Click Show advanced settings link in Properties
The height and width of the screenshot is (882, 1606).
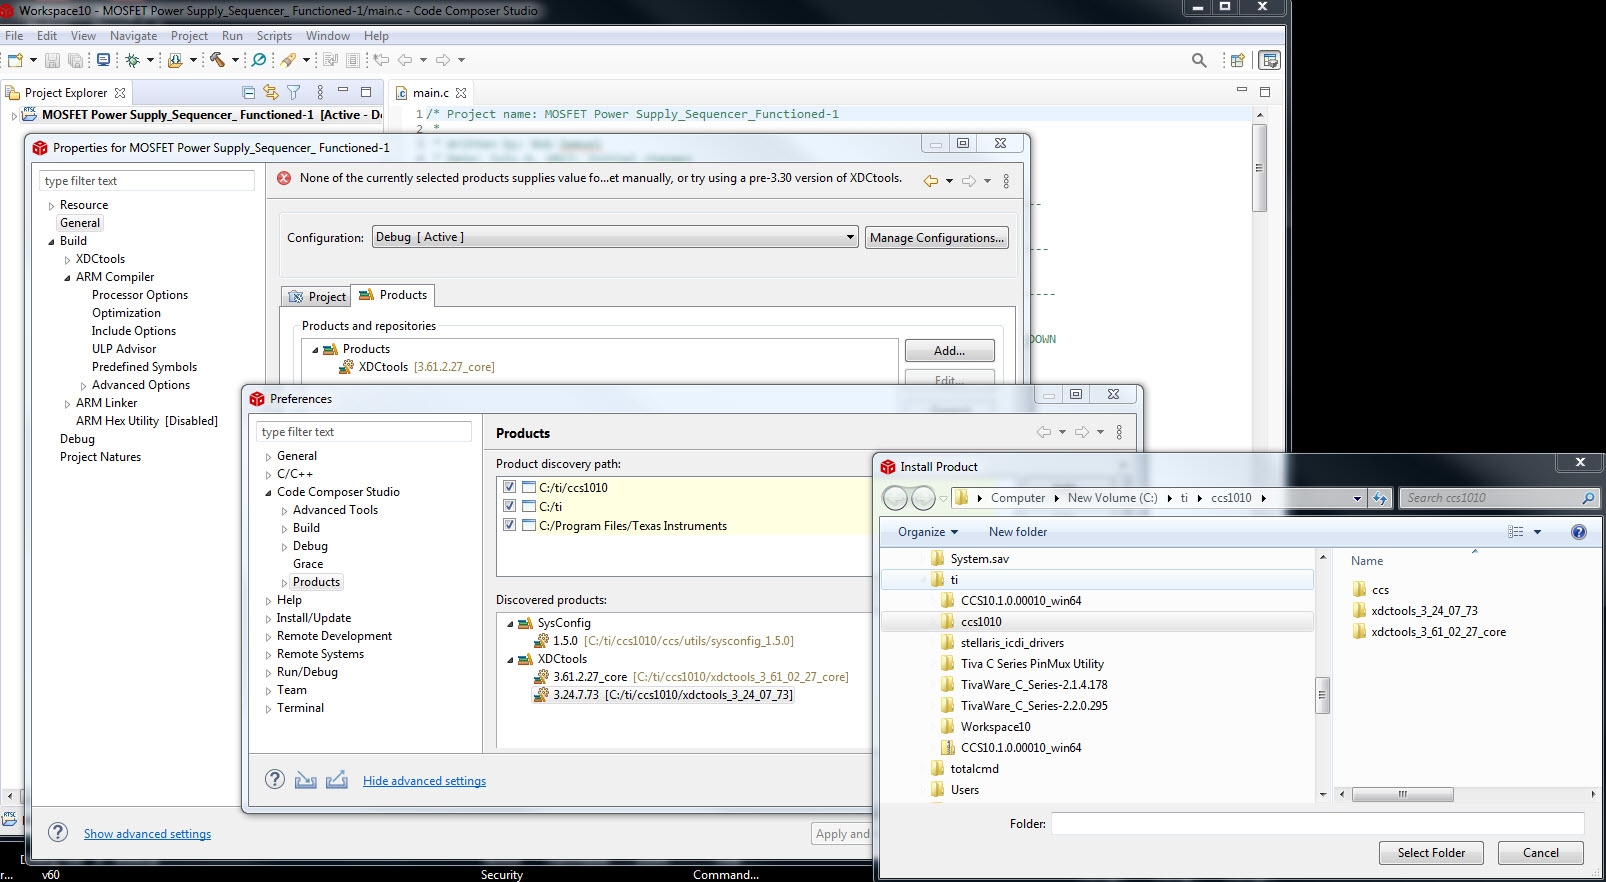(147, 833)
